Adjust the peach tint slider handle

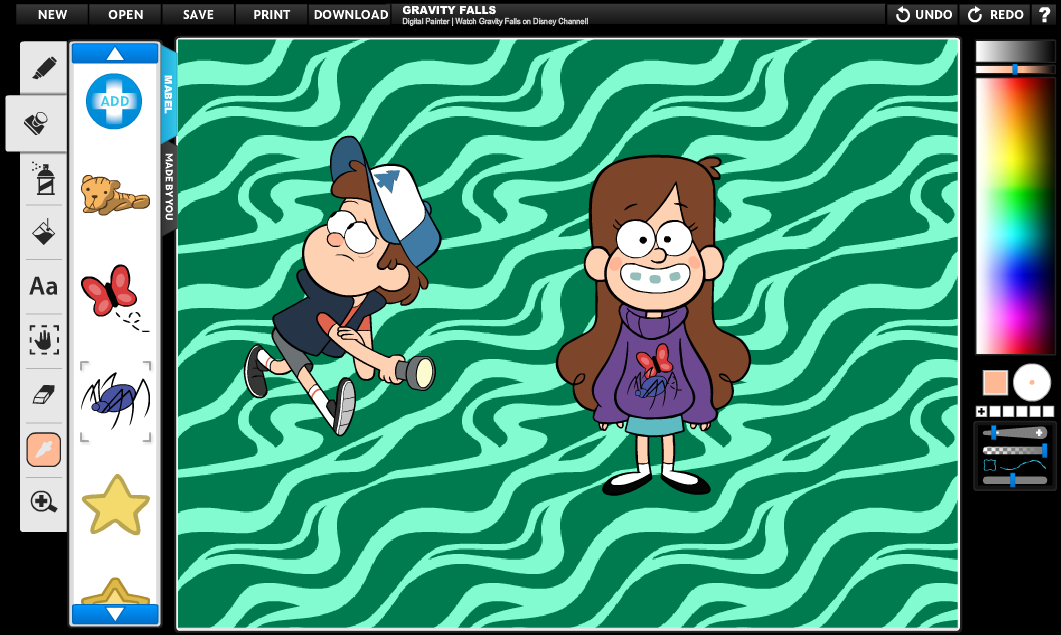[x=1015, y=69]
